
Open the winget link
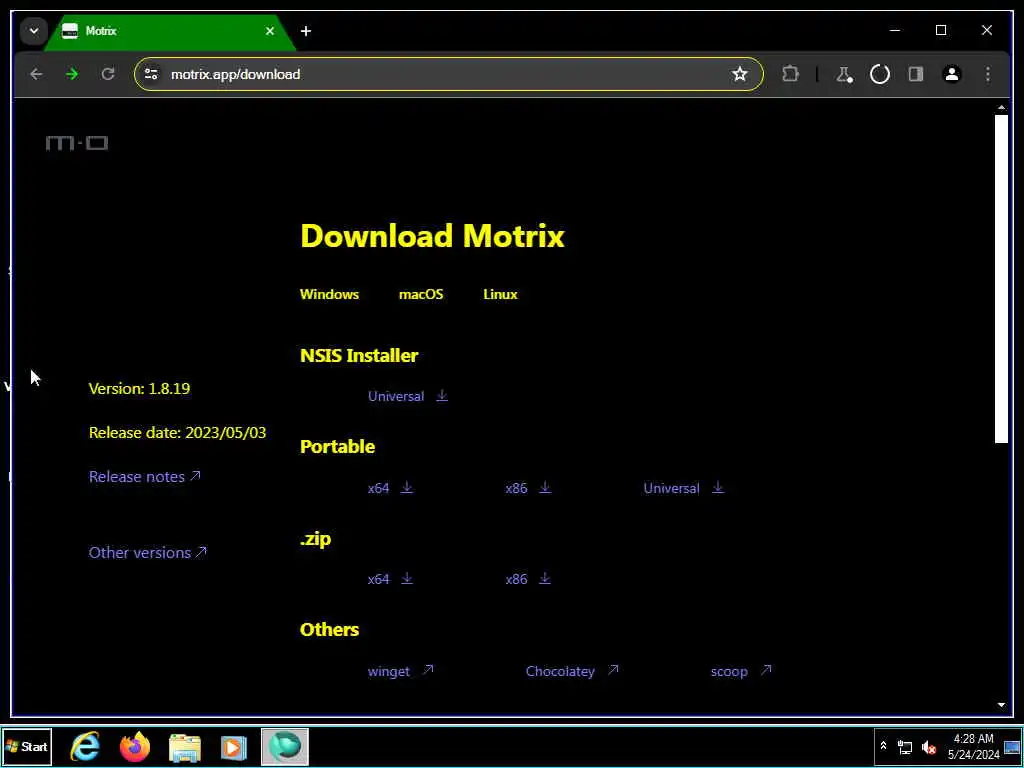pyautogui.click(x=389, y=671)
